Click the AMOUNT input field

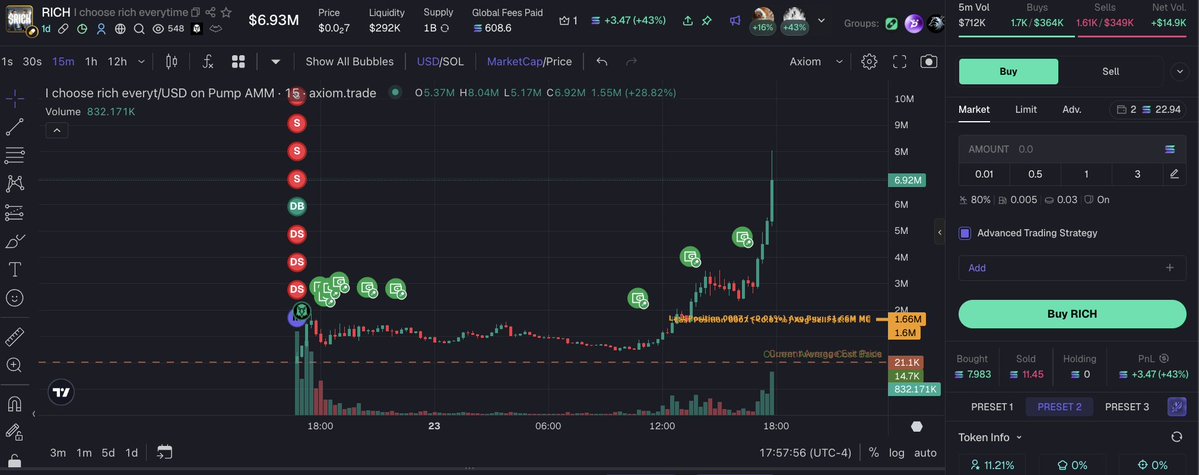click(1072, 149)
